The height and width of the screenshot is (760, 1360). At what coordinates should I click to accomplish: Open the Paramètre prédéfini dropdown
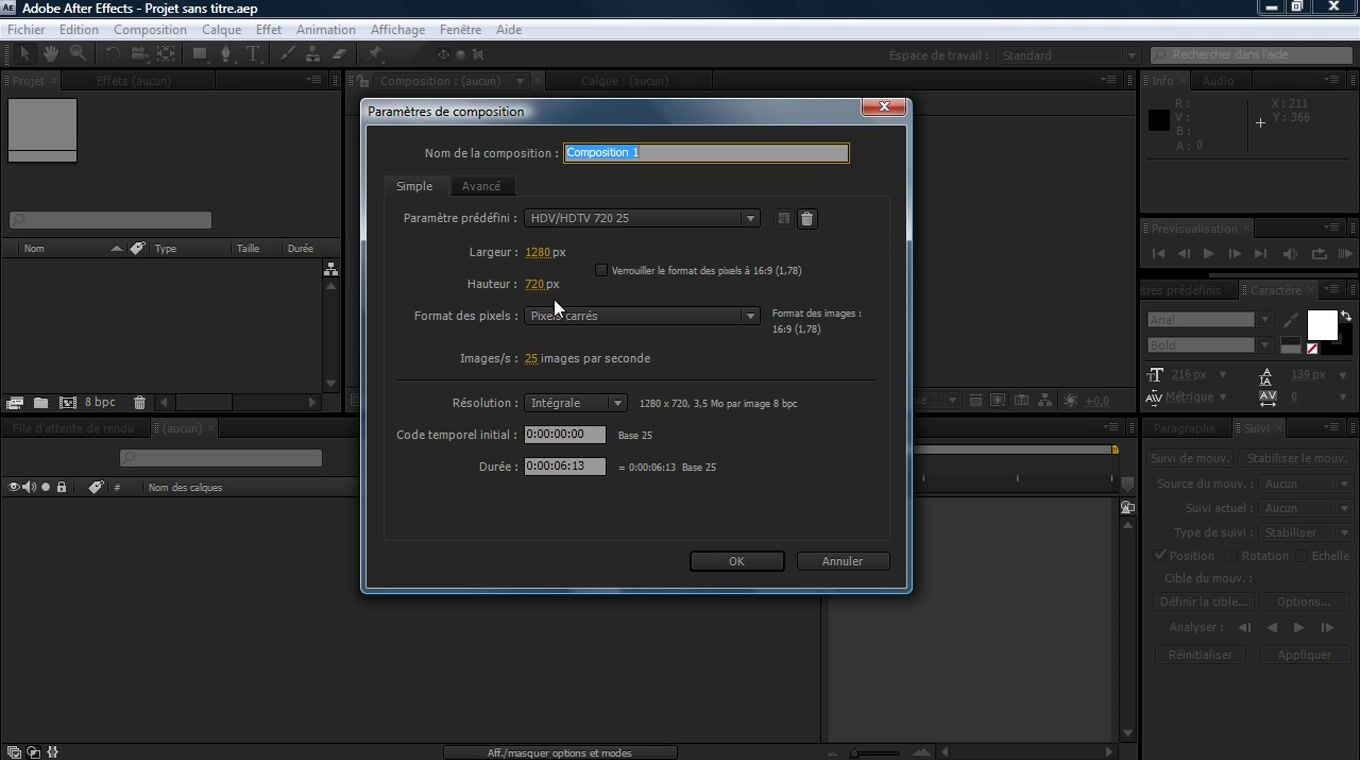point(641,218)
